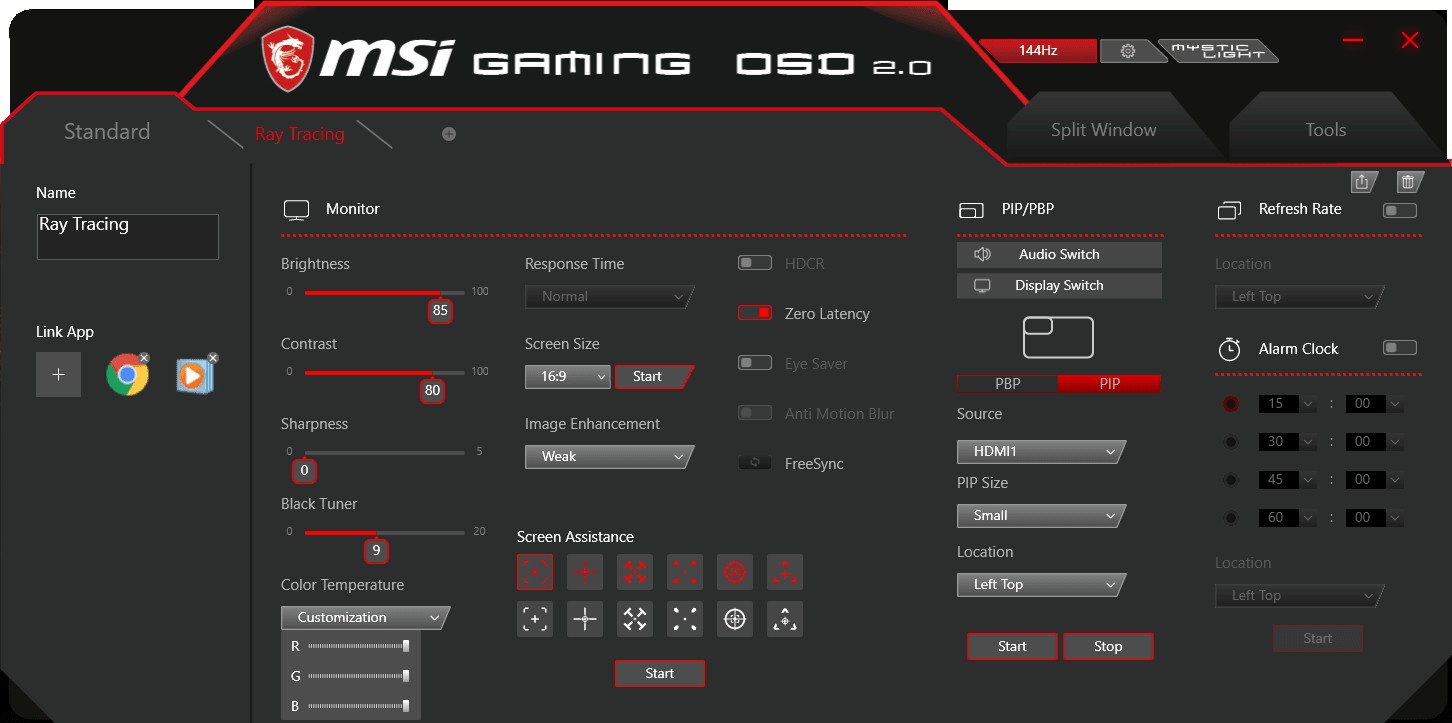The height and width of the screenshot is (723, 1452).
Task: Choose the red plus-shaped crosshair
Action: point(585,572)
